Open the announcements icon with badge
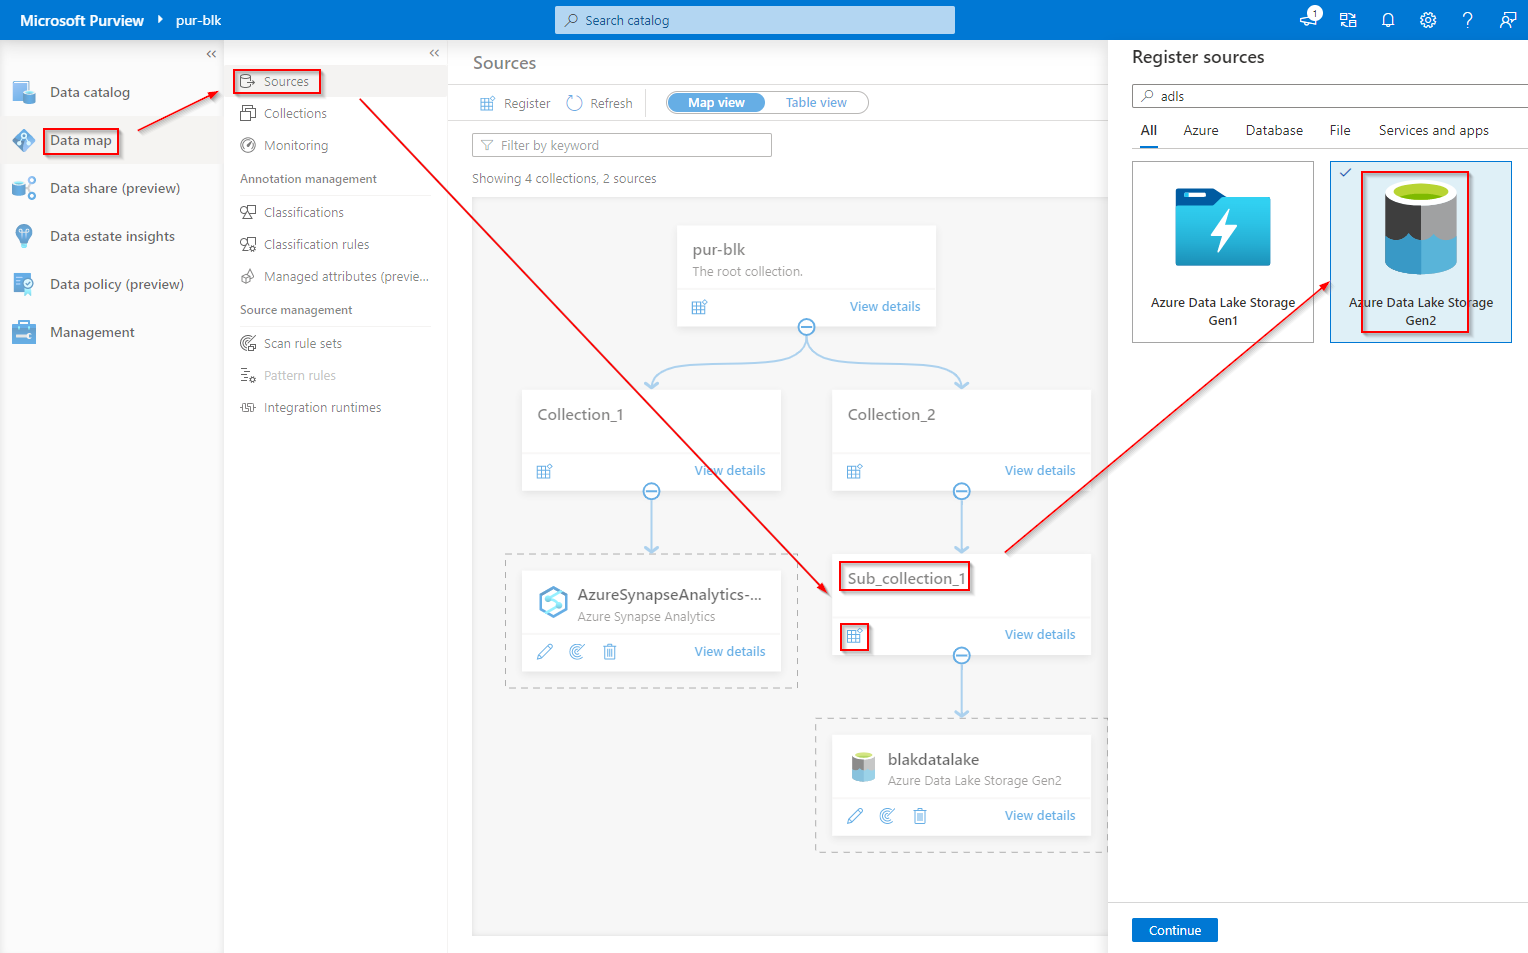 [x=1309, y=19]
